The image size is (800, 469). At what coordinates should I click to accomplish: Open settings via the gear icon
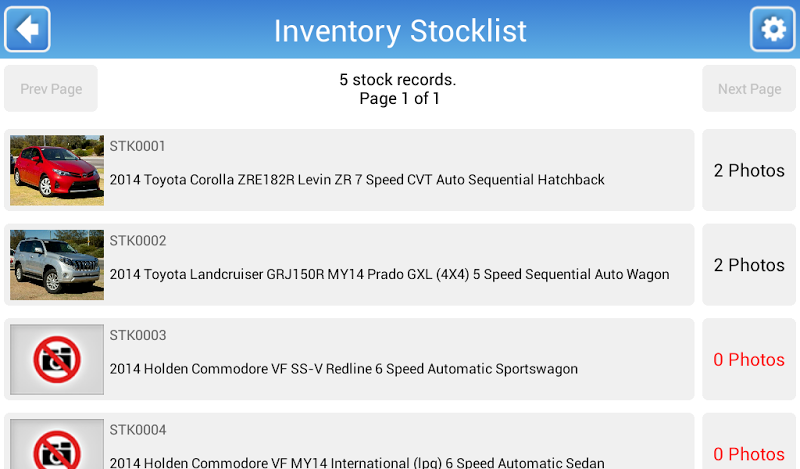click(x=773, y=29)
